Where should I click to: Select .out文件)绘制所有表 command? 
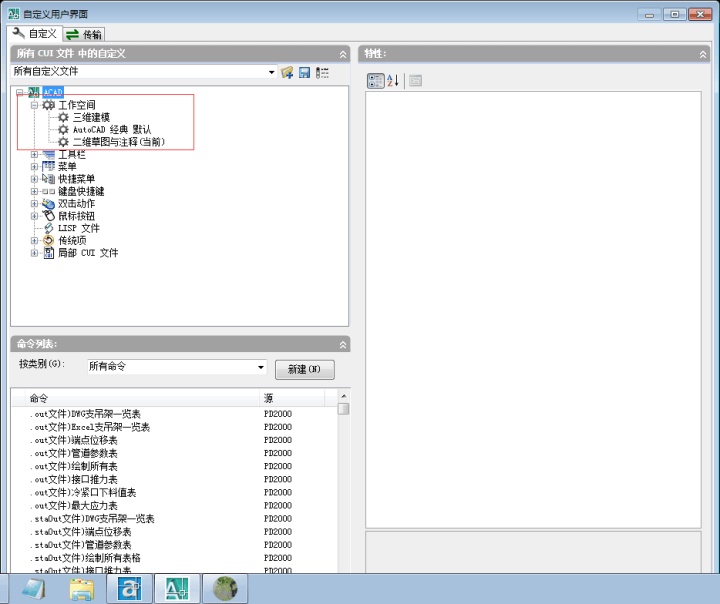(74, 466)
